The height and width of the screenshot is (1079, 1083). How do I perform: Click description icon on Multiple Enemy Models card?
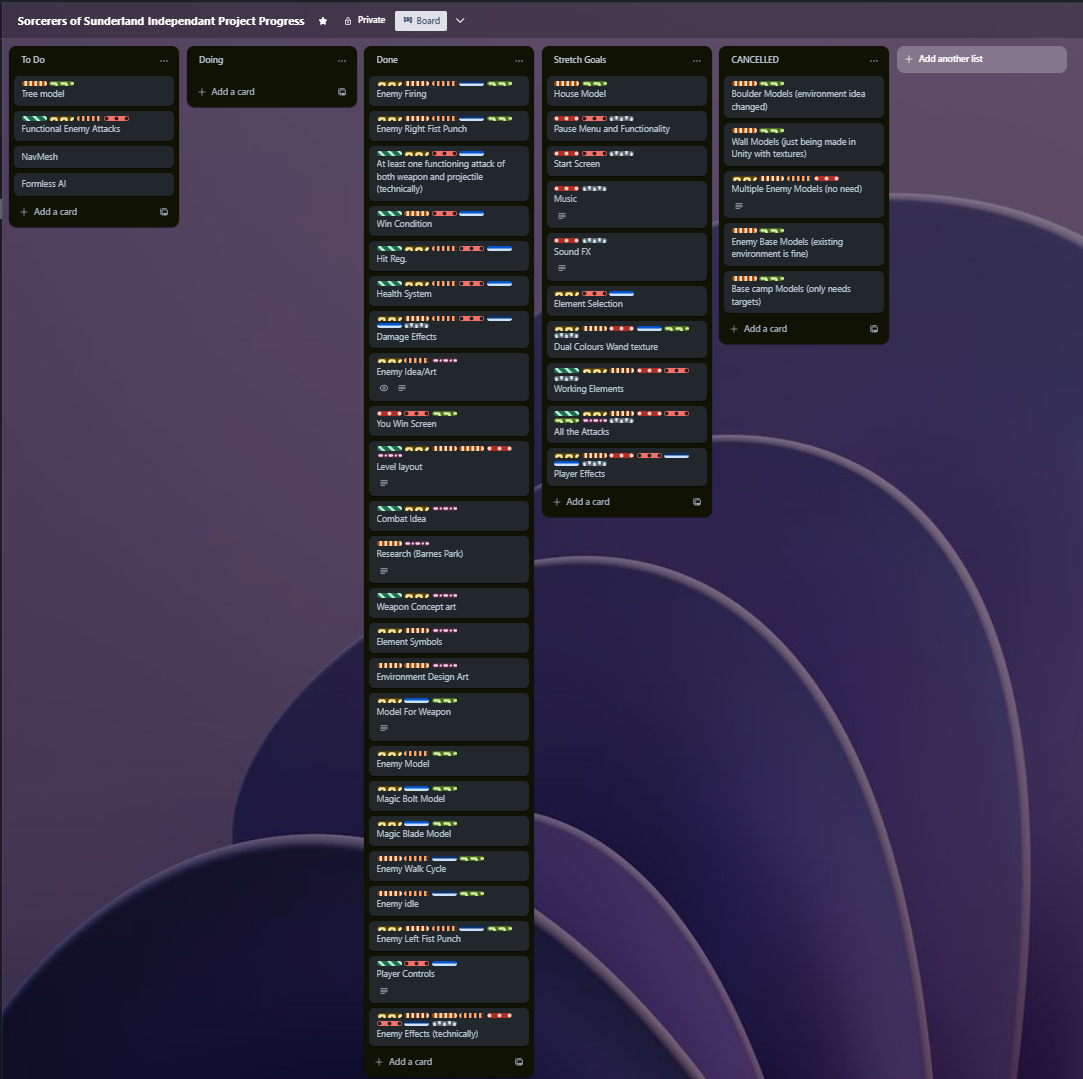pos(739,206)
